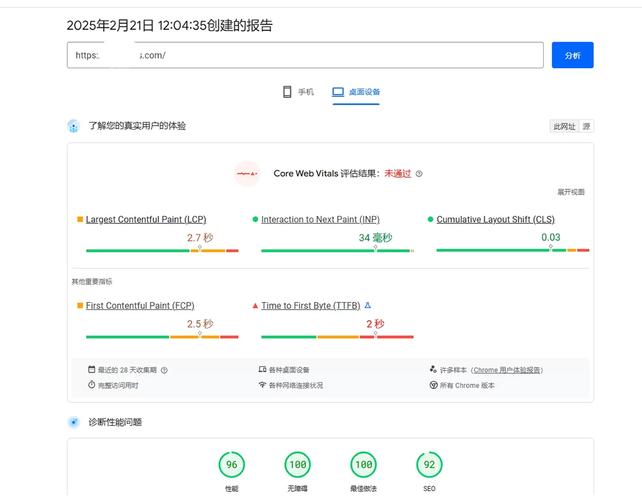Click the calendar icon for 28 天收集期
This screenshot has width=642, height=500.
(x=91, y=369)
